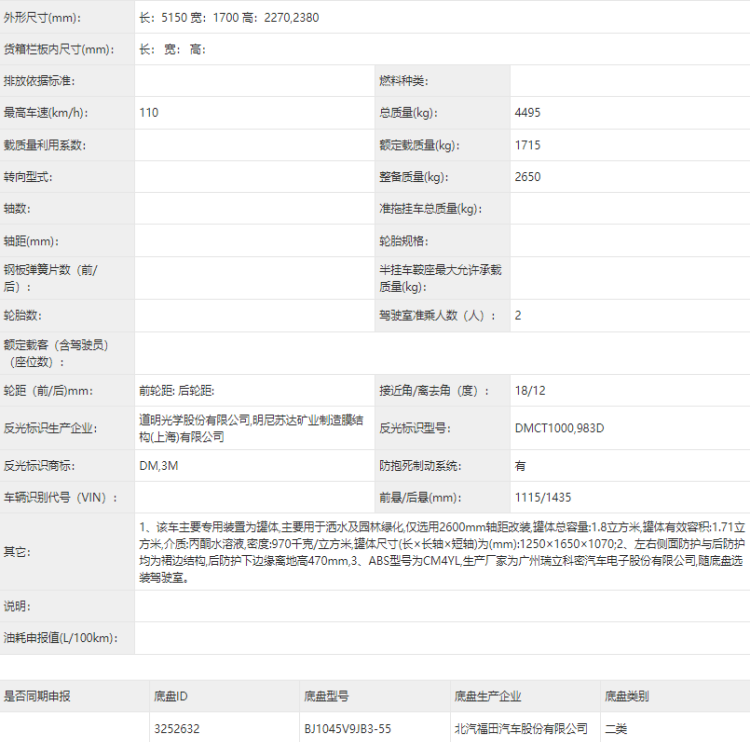Select the 反光标识商标 value DM,3M
This screenshot has width=751, height=742.
point(158,466)
